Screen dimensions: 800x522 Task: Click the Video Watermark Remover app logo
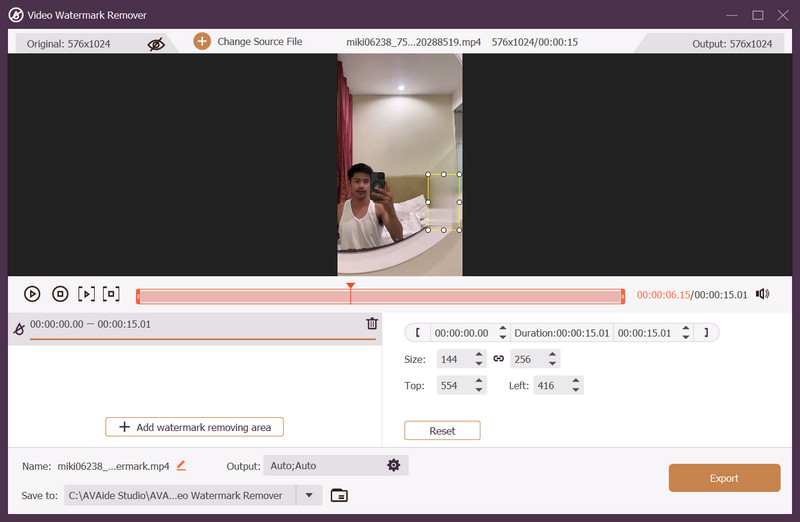click(16, 15)
